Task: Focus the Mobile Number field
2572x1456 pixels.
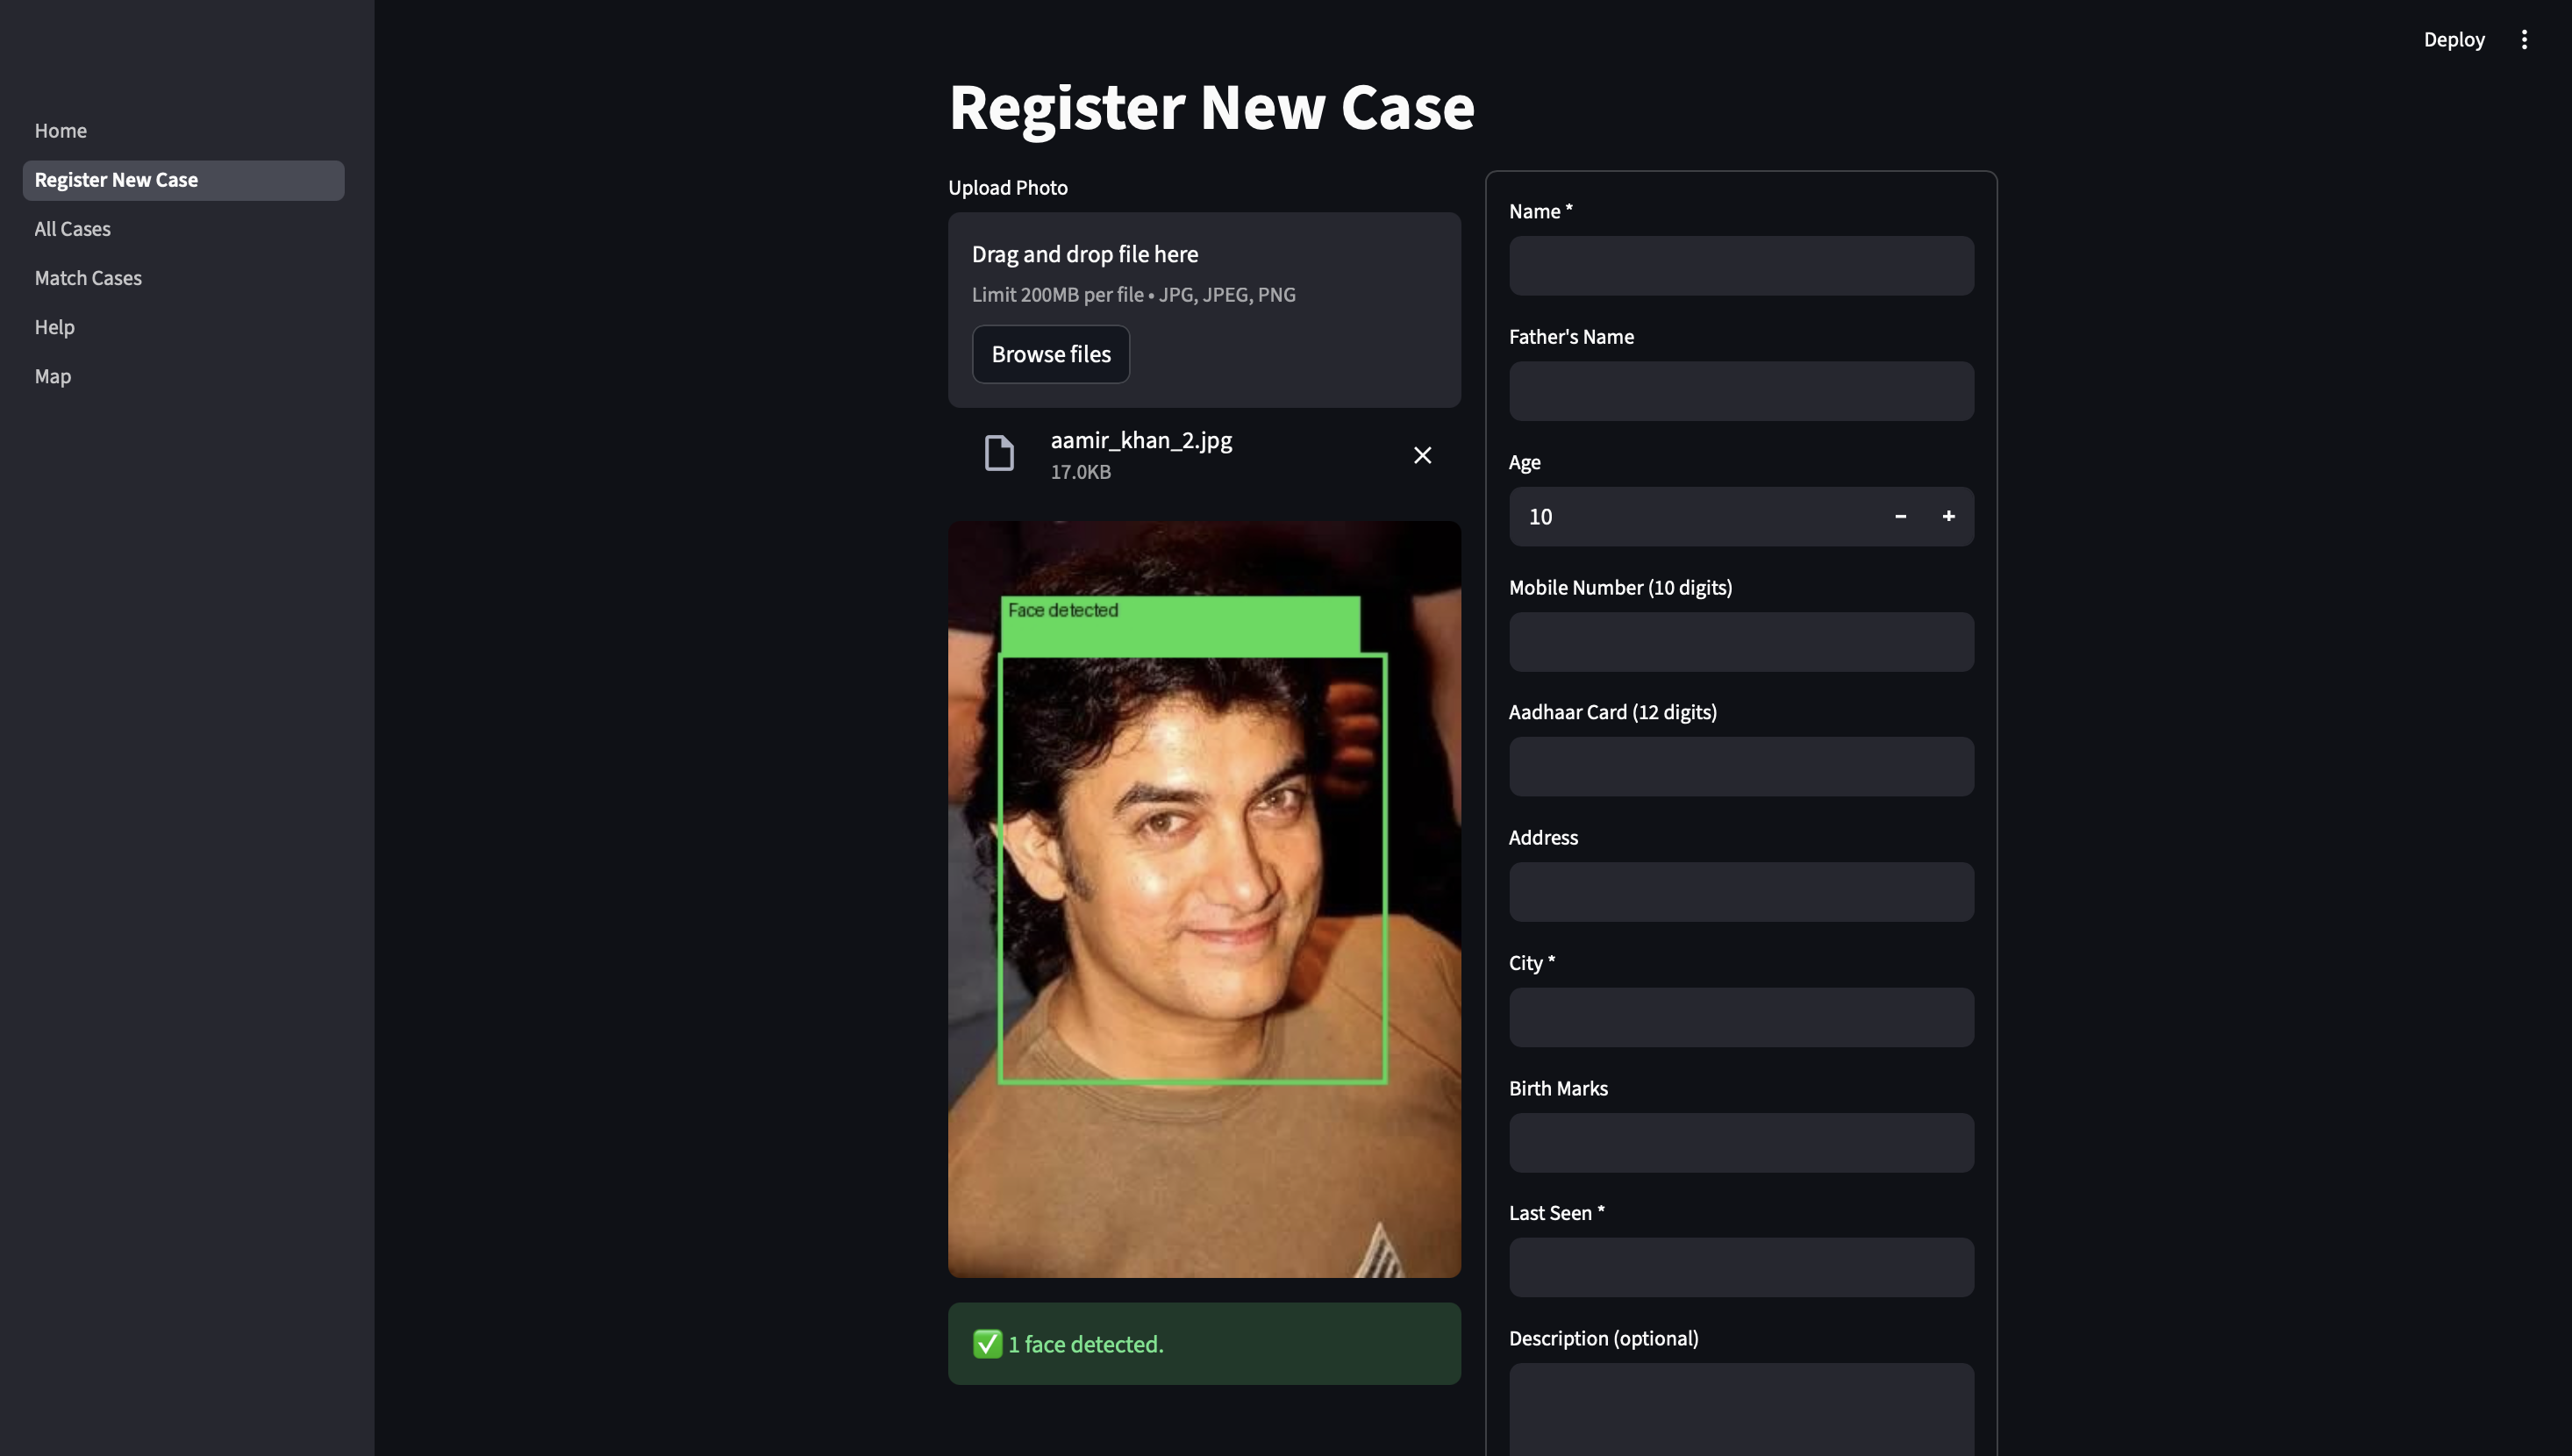Action: [x=1740, y=641]
